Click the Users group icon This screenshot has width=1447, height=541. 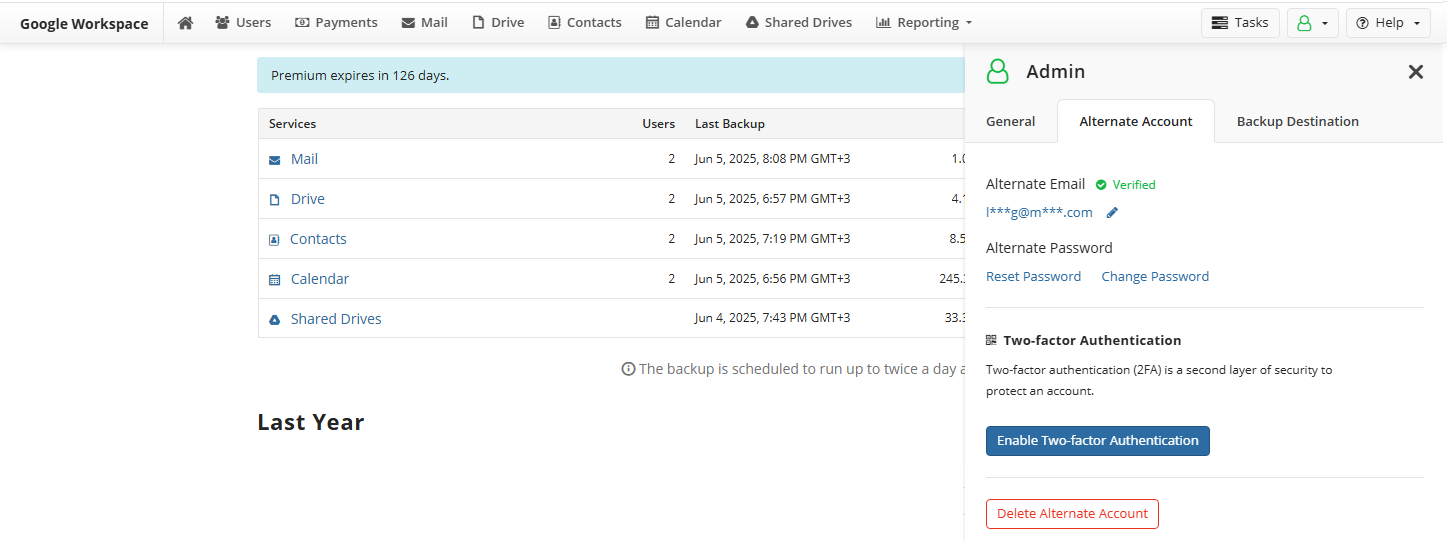pyautogui.click(x=223, y=22)
